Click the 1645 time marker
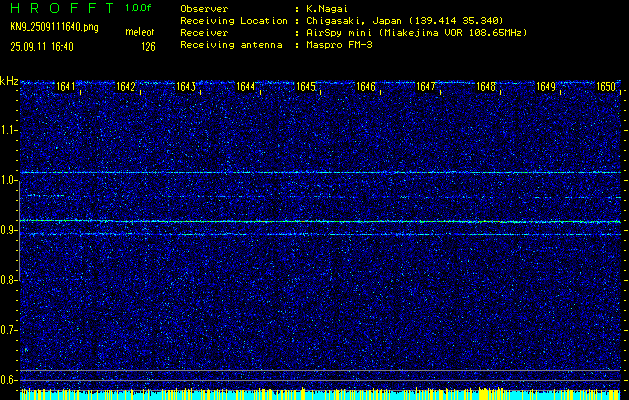629x400 pixels. pos(306,87)
